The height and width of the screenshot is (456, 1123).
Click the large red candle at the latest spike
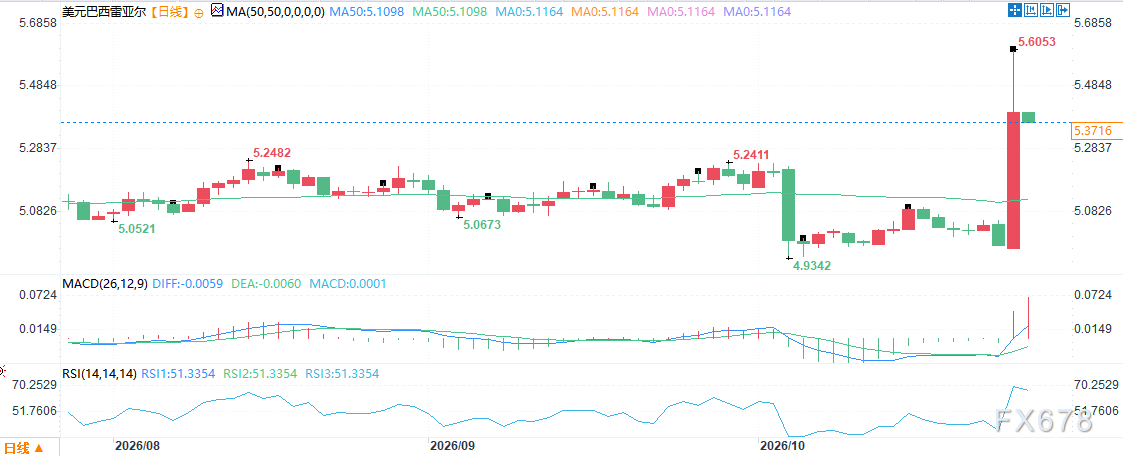1013,180
